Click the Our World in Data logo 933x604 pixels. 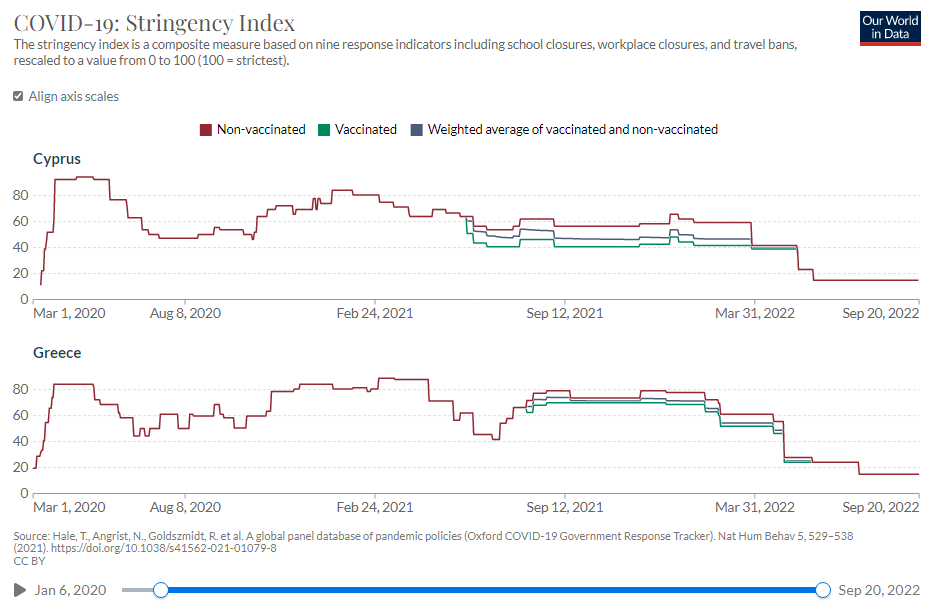click(890, 28)
